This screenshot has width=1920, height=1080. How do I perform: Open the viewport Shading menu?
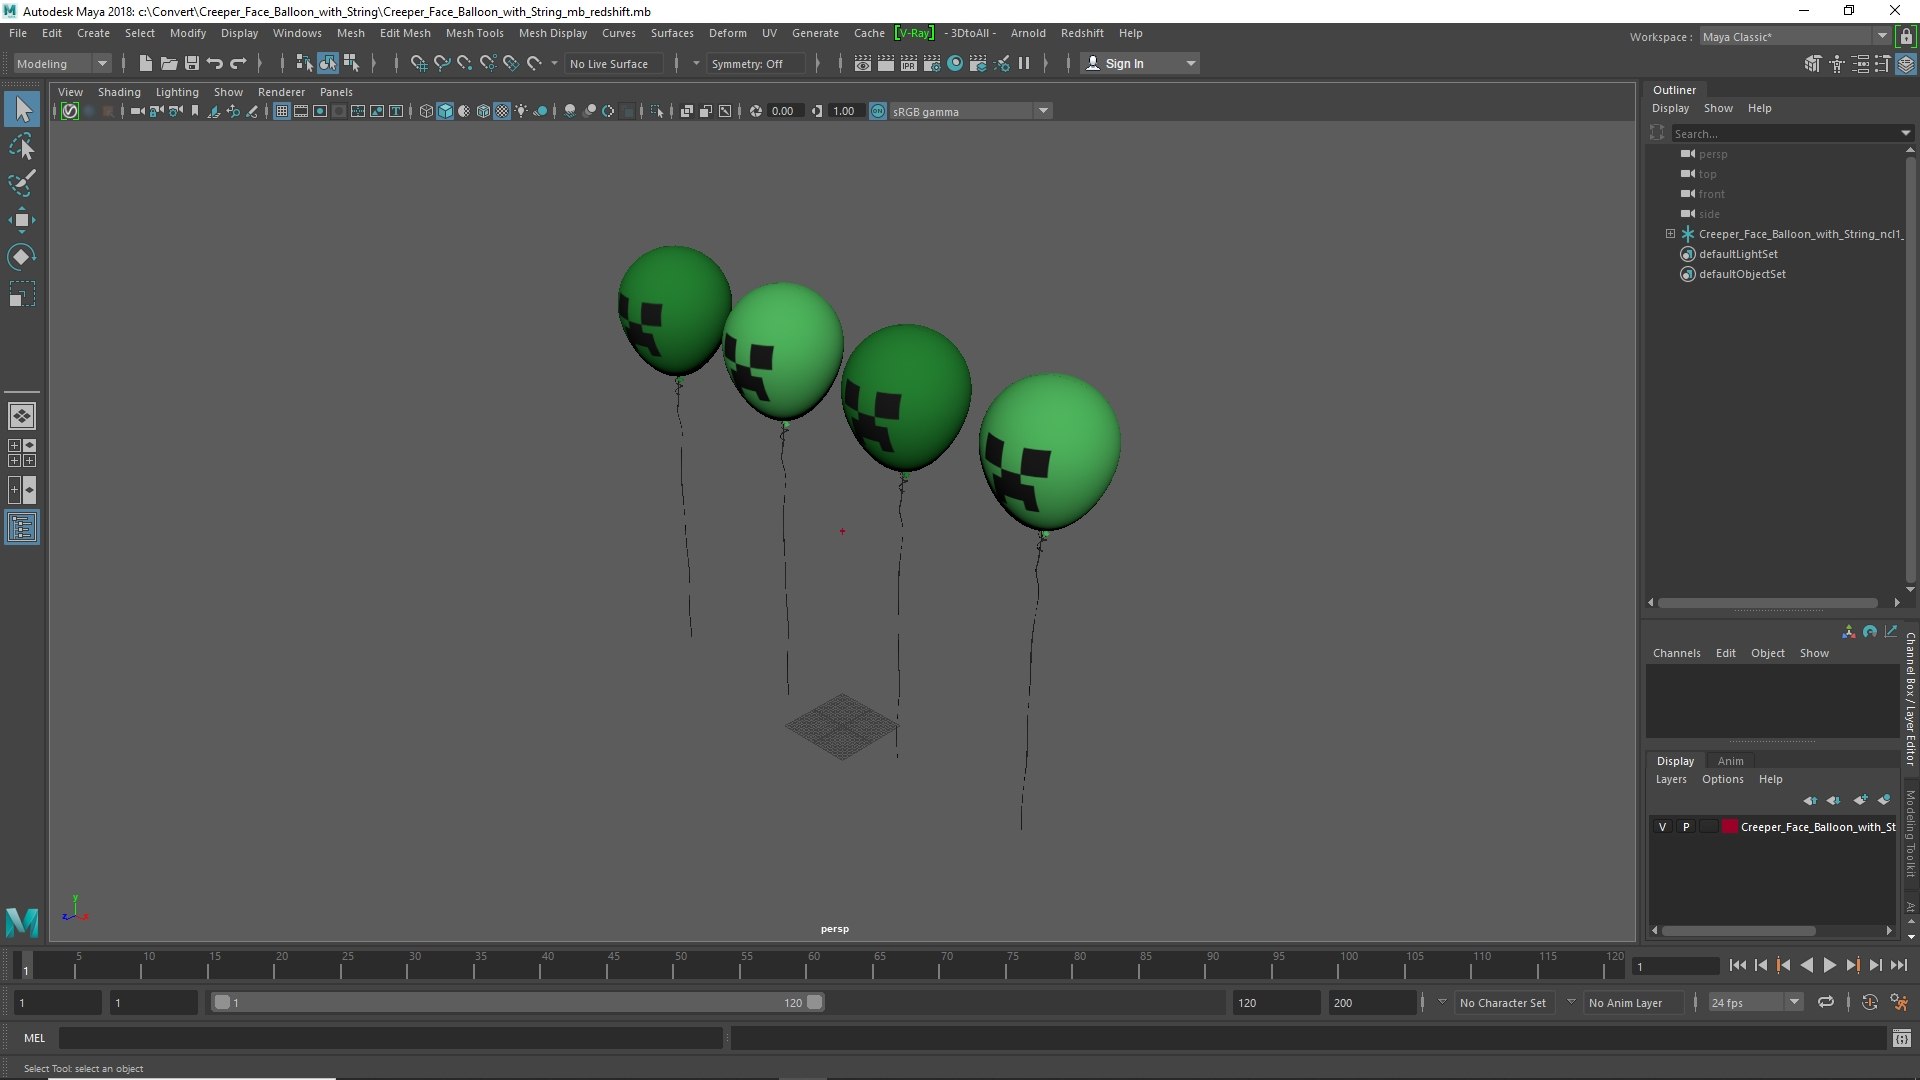(x=119, y=92)
